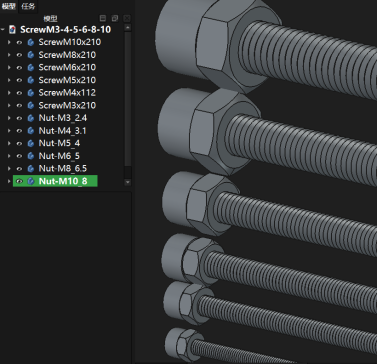The image size is (377, 364).
Task: Hide ScrewM6x210 with its eye icon
Action: 19,68
